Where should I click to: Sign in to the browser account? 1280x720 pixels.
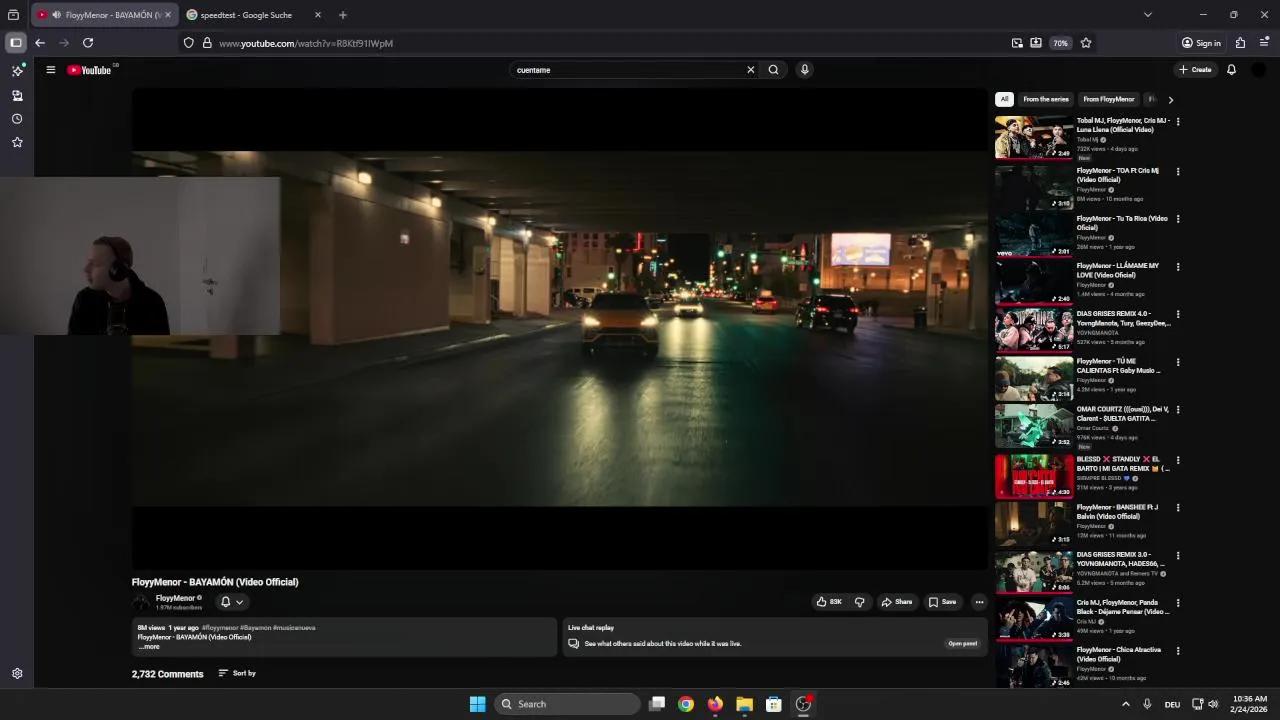pyautogui.click(x=1201, y=43)
